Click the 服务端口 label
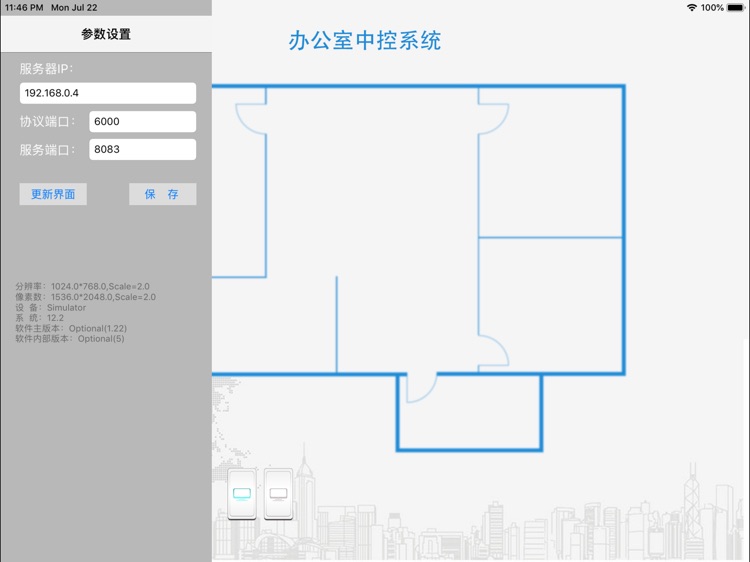 (47, 150)
